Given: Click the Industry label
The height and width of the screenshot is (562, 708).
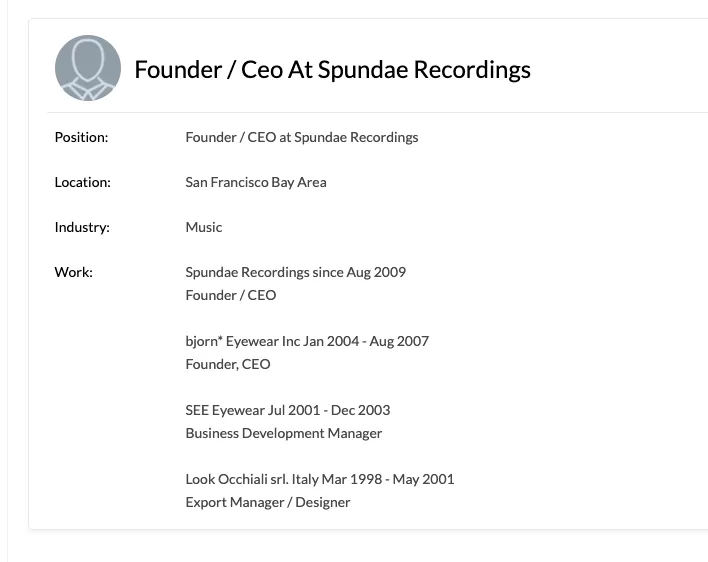Looking at the screenshot, I should click(x=82, y=227).
